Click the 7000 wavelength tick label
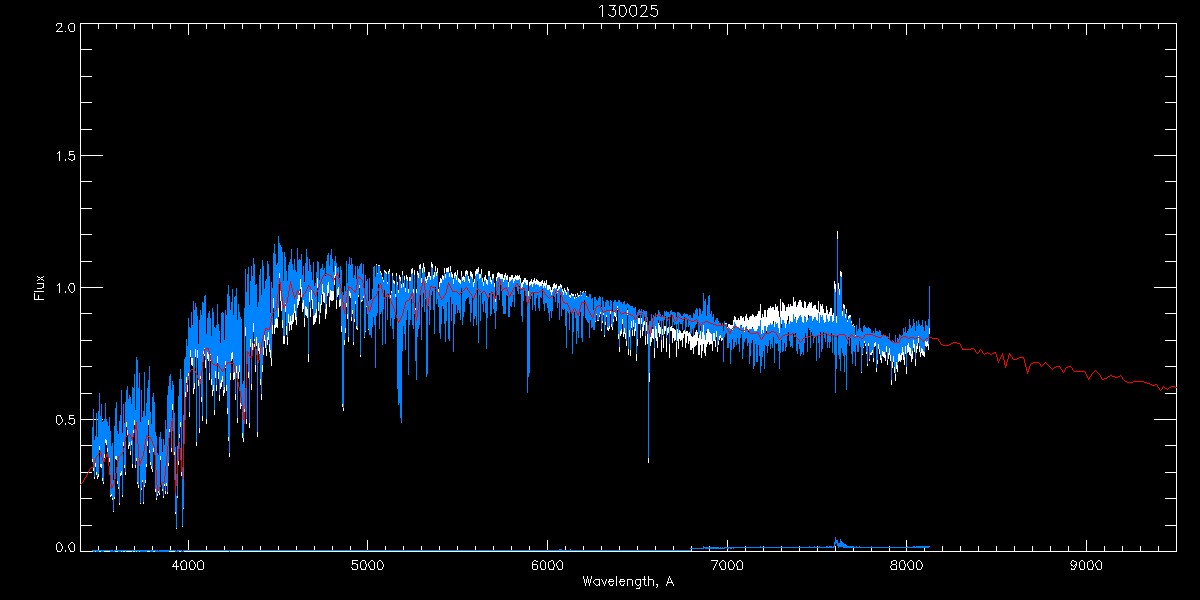 coord(727,566)
